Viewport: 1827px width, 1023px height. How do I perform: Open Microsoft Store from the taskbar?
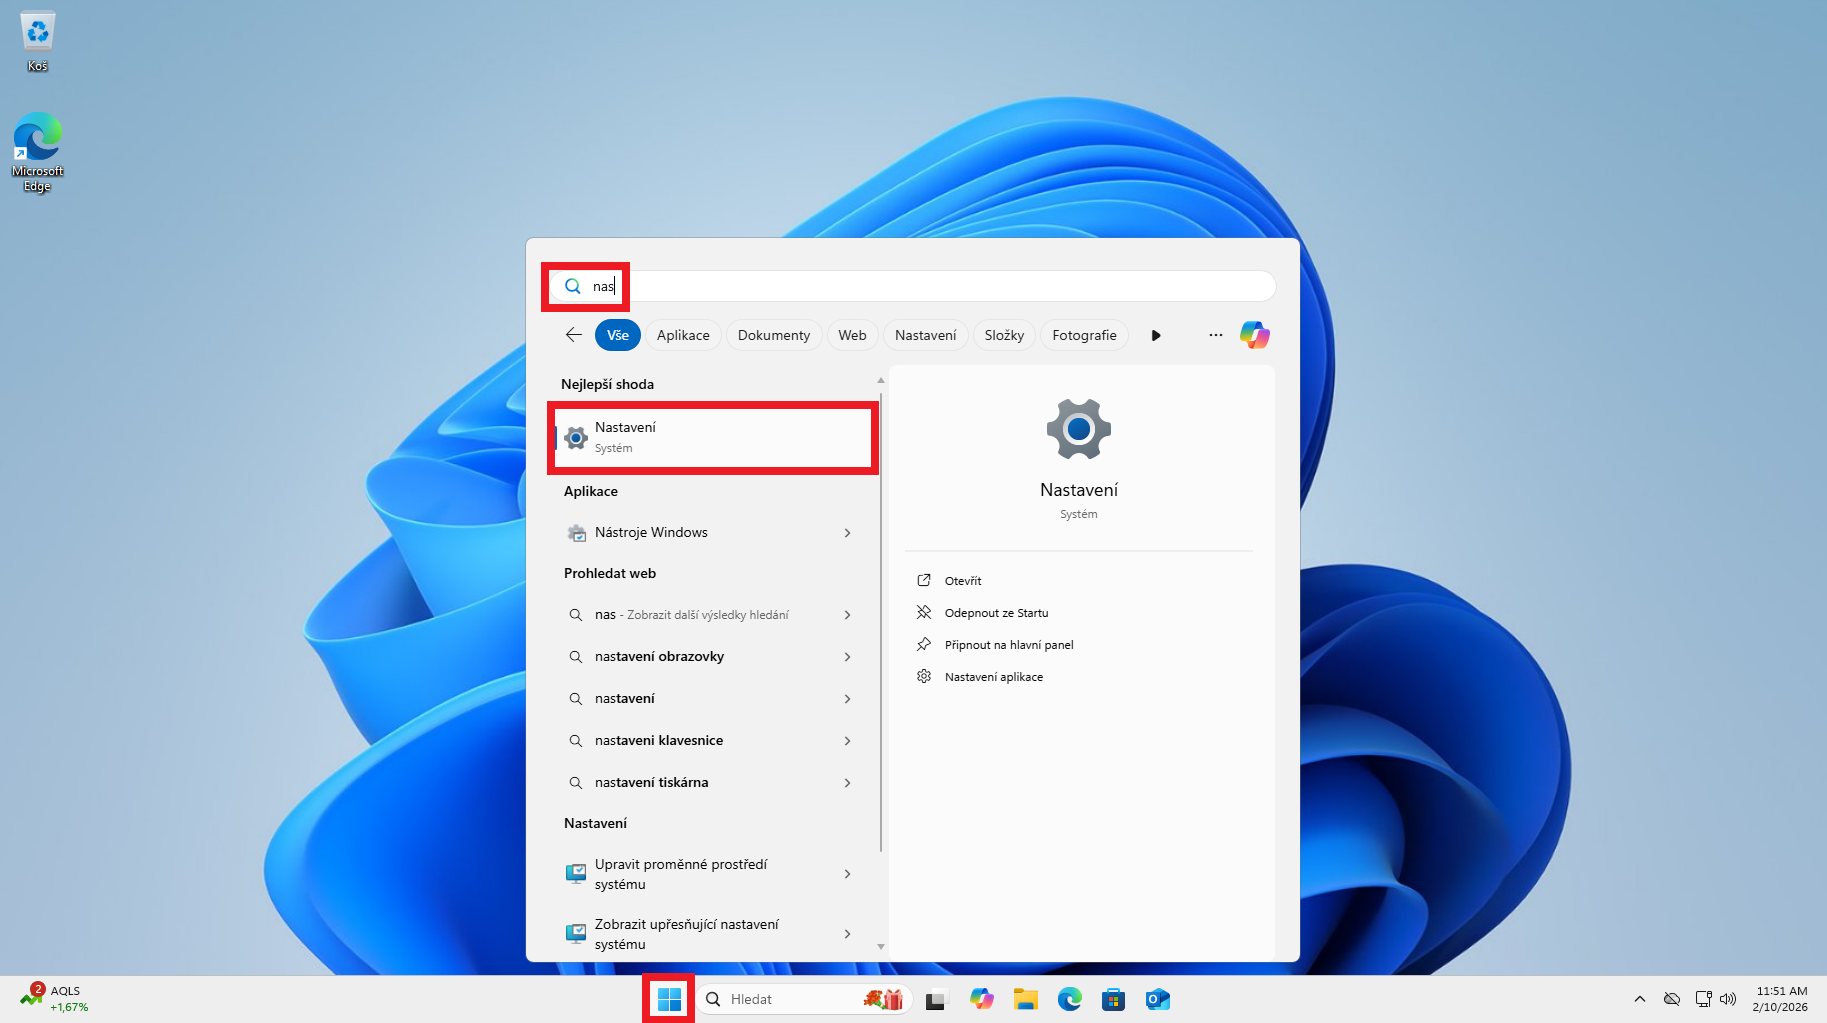pyautogui.click(x=1113, y=998)
